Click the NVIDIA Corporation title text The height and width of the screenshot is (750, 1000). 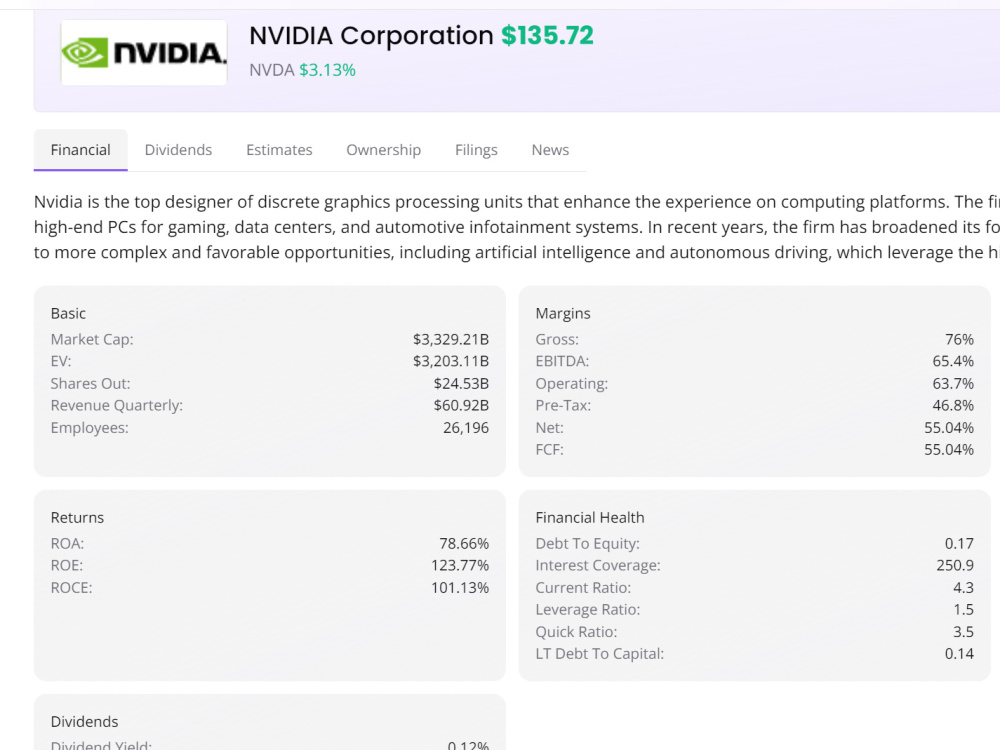(x=371, y=36)
